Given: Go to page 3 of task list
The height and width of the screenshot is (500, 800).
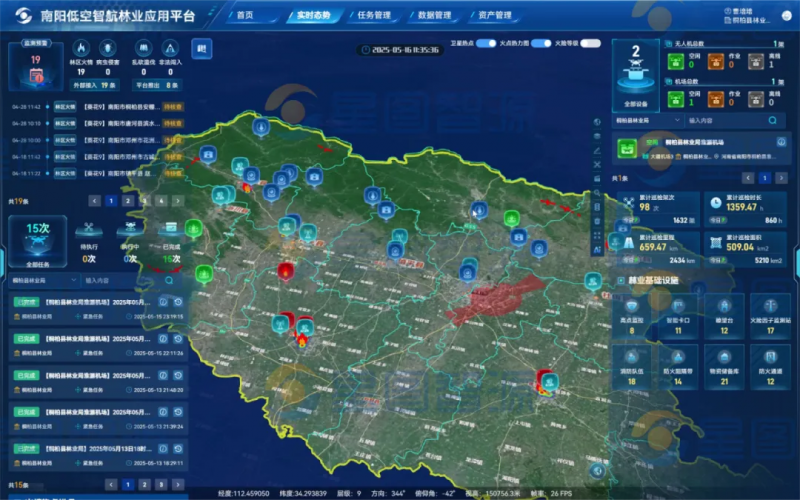Looking at the screenshot, I should (x=161, y=484).
